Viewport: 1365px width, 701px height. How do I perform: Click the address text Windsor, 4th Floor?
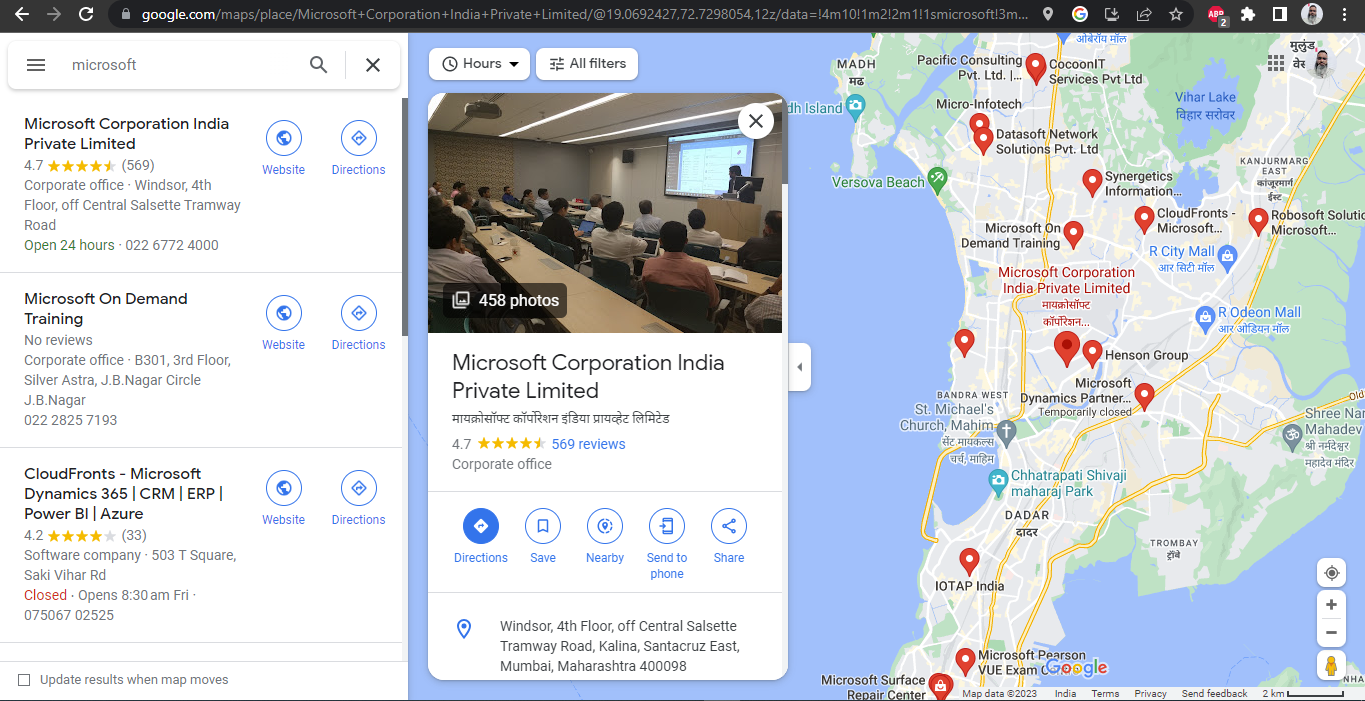click(619, 646)
